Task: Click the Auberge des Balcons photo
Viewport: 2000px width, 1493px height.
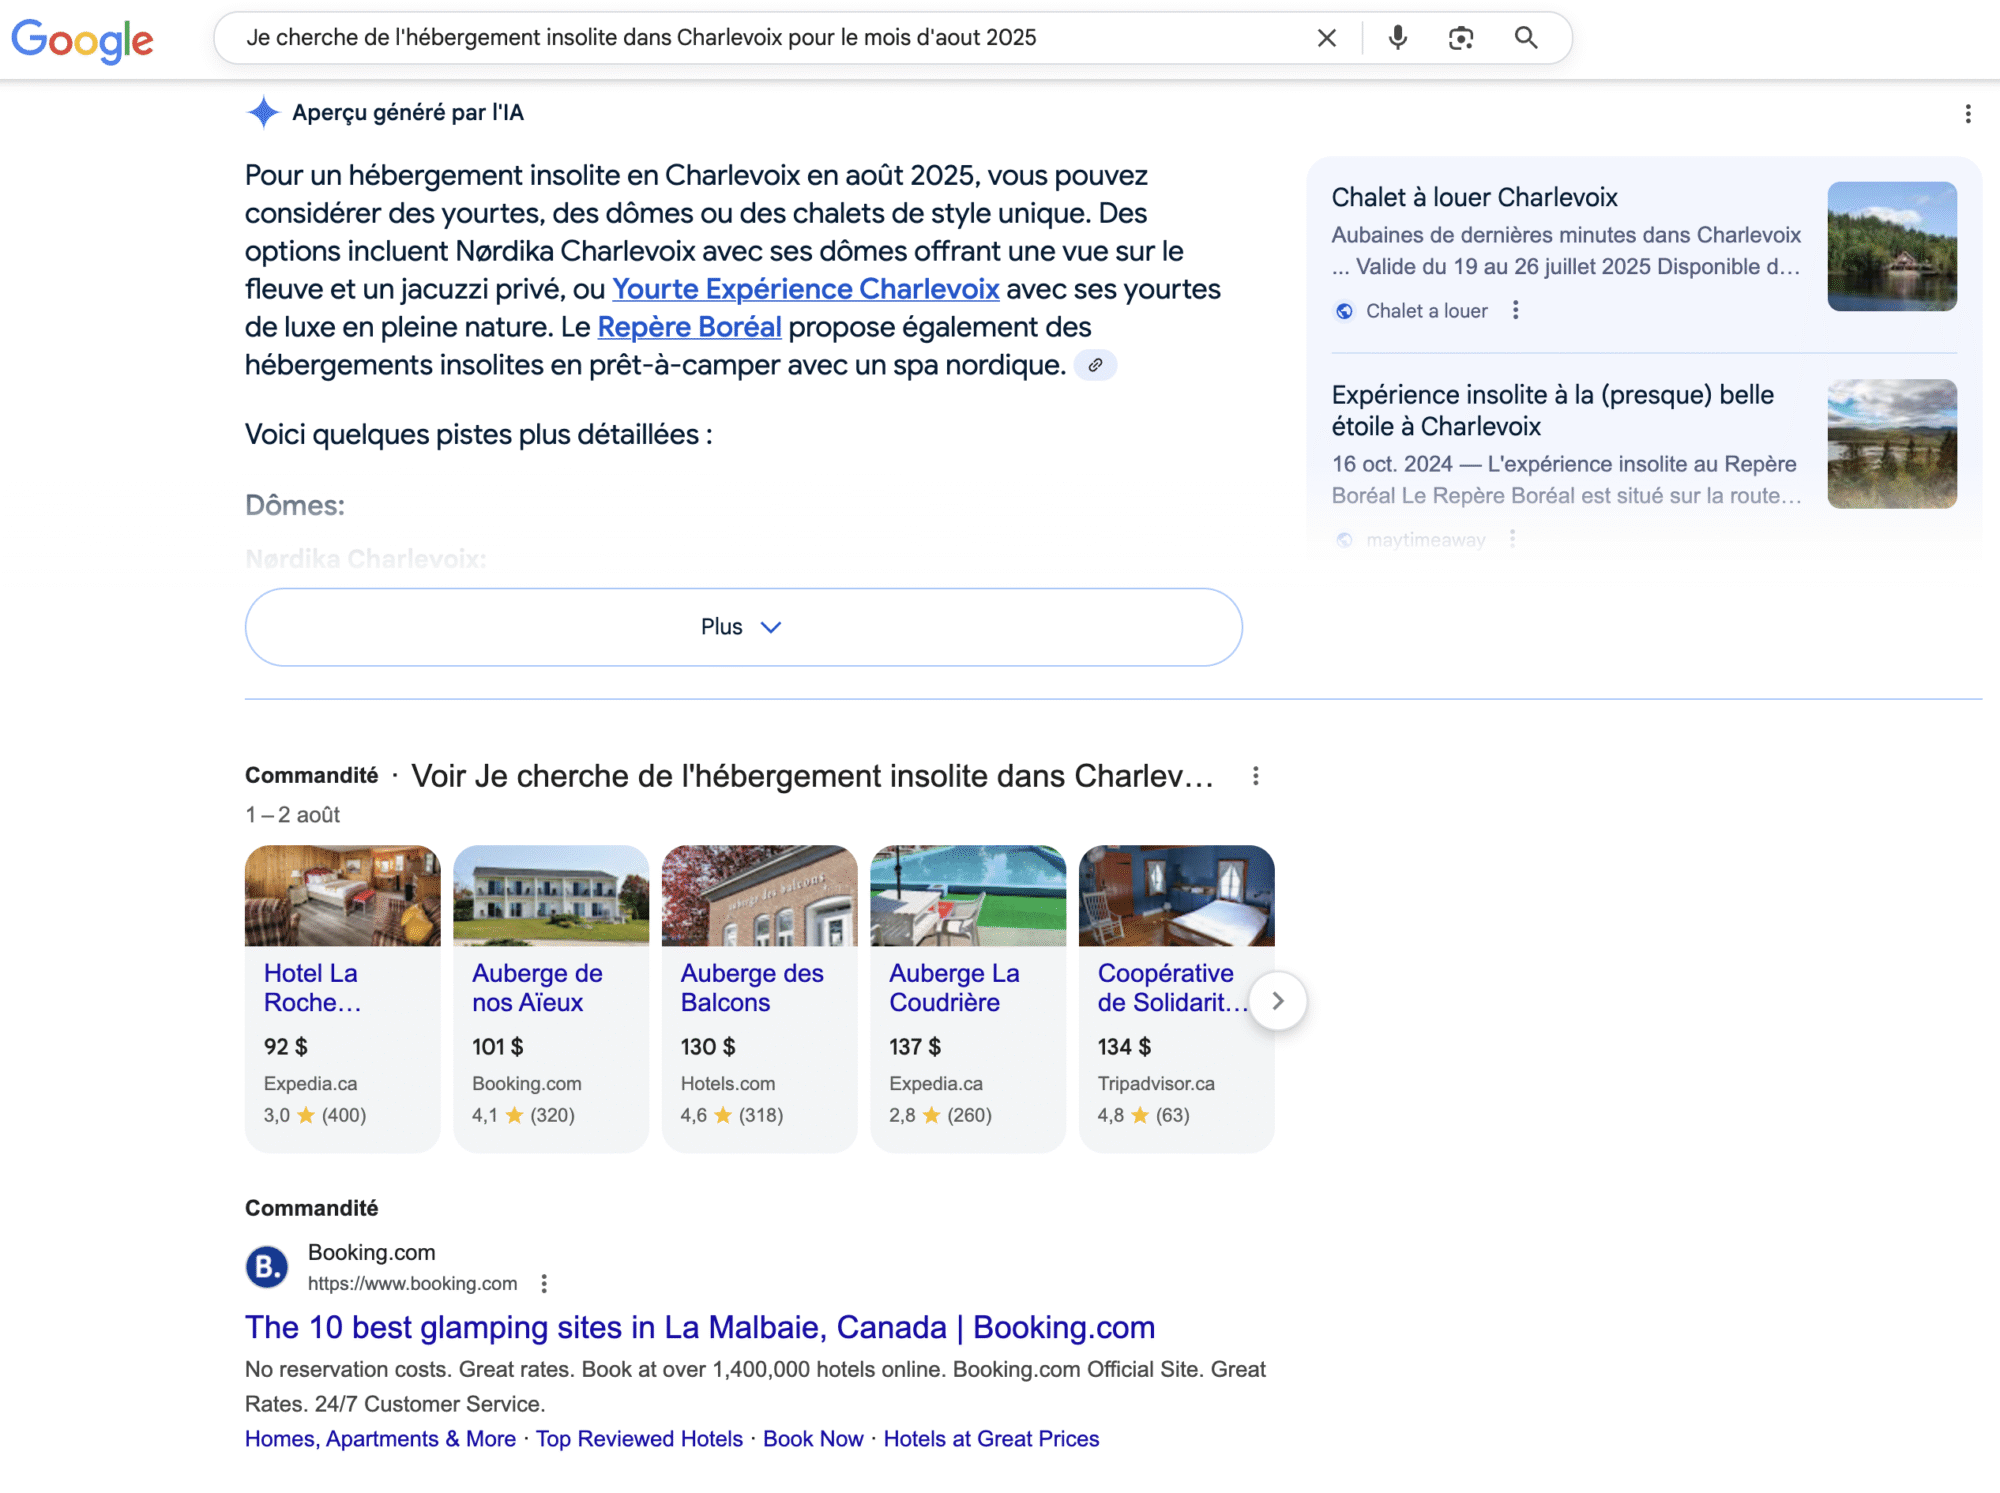Action: (x=760, y=896)
